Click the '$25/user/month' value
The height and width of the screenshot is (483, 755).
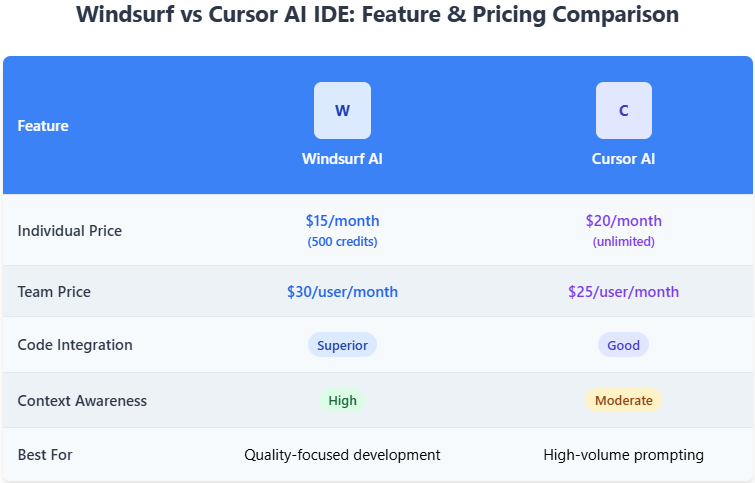coord(624,291)
